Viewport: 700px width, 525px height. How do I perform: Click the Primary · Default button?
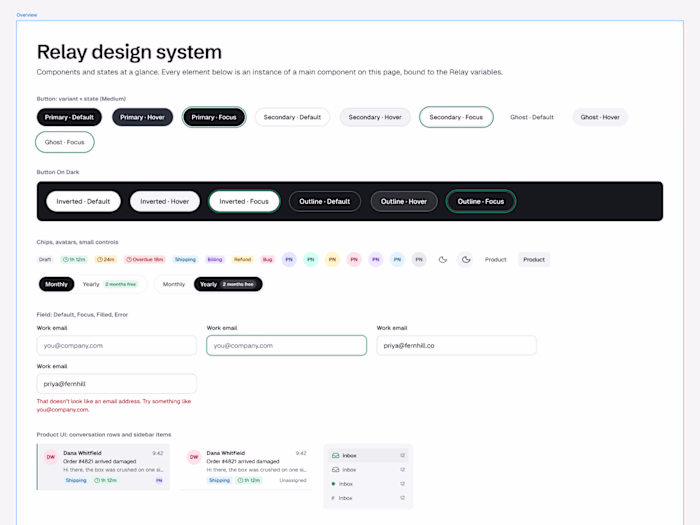click(x=69, y=117)
